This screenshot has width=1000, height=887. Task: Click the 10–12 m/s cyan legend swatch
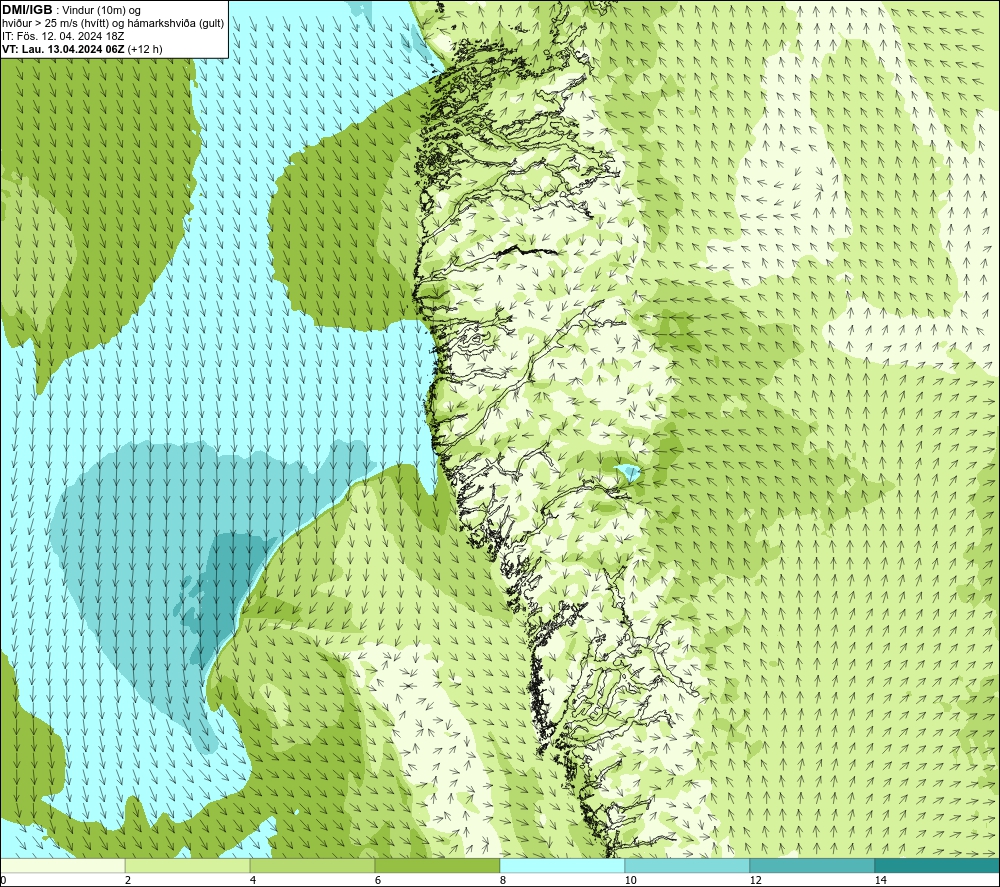(688, 866)
